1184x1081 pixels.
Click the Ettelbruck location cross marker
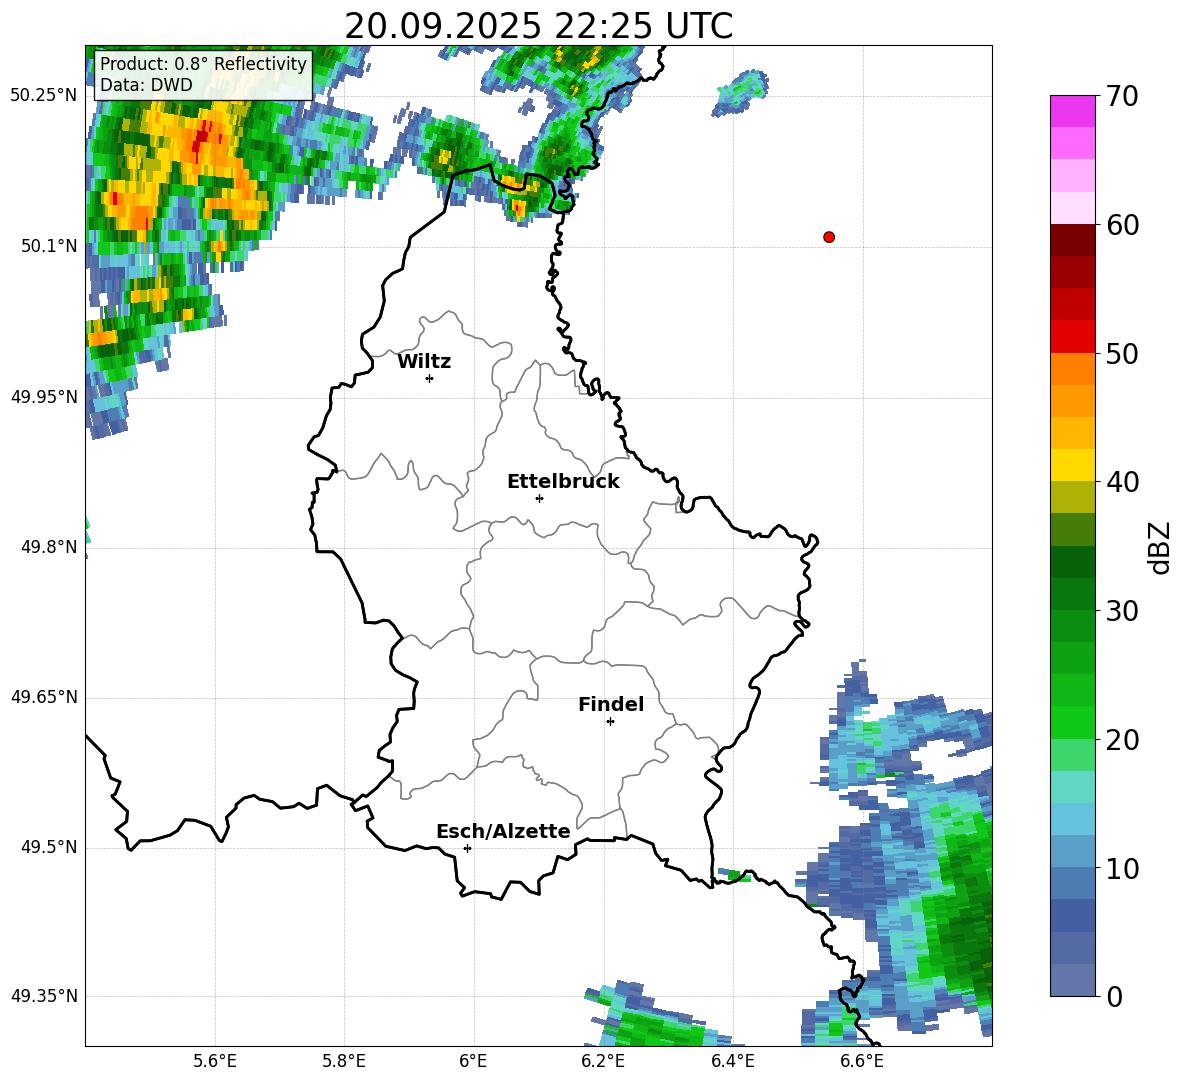point(539,498)
